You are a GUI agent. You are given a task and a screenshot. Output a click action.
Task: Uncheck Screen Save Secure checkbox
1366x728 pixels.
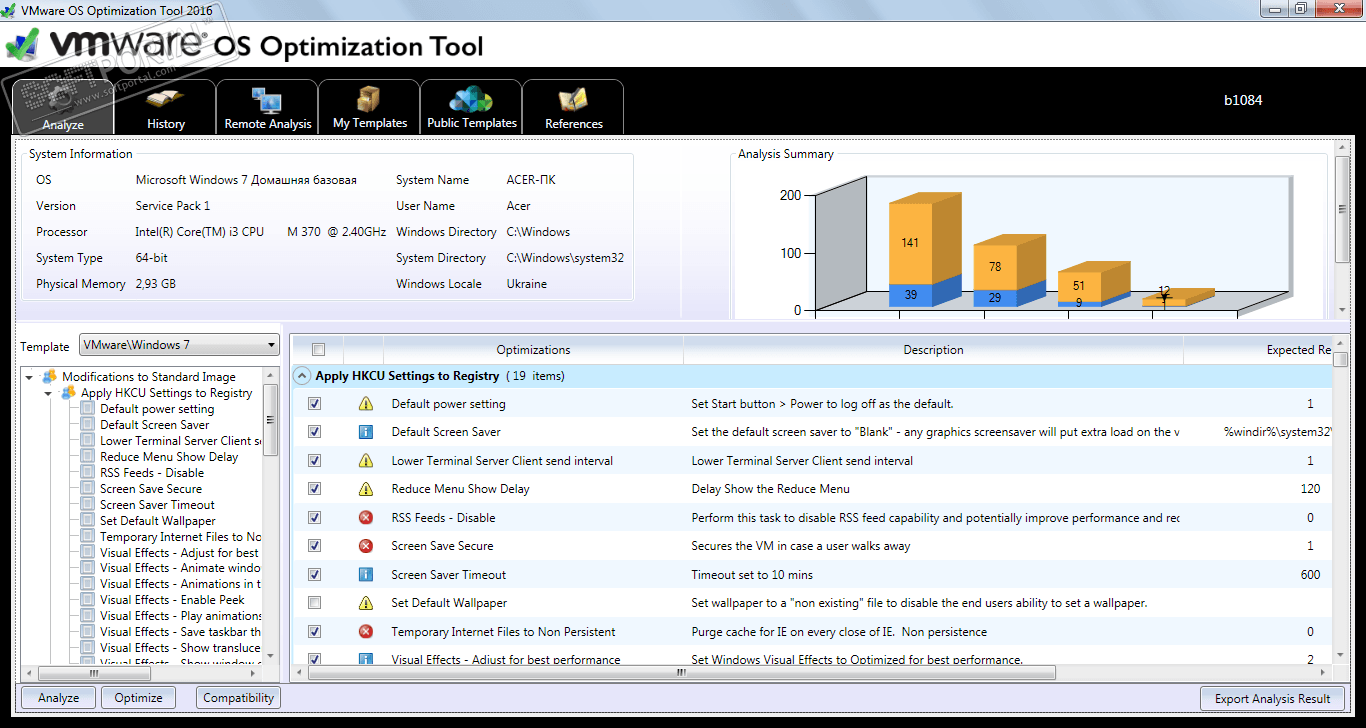click(x=315, y=546)
